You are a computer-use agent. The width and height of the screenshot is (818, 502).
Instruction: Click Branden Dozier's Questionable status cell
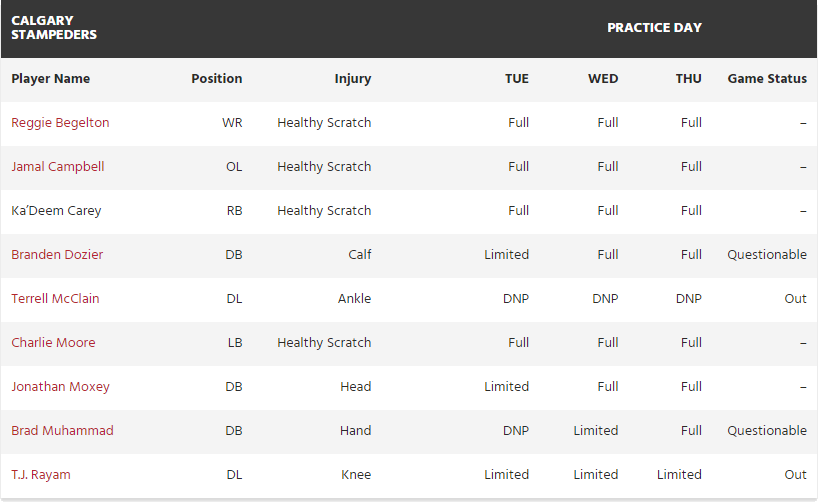[x=767, y=255]
